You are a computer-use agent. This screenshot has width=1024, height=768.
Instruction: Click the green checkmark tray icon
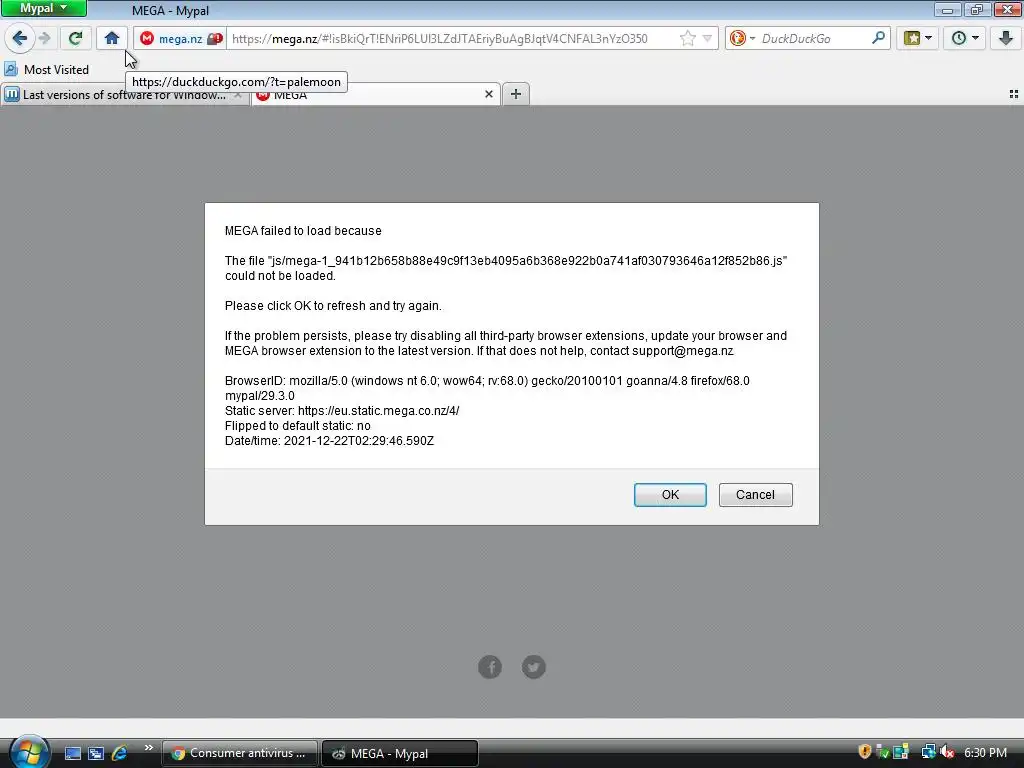(x=882, y=752)
